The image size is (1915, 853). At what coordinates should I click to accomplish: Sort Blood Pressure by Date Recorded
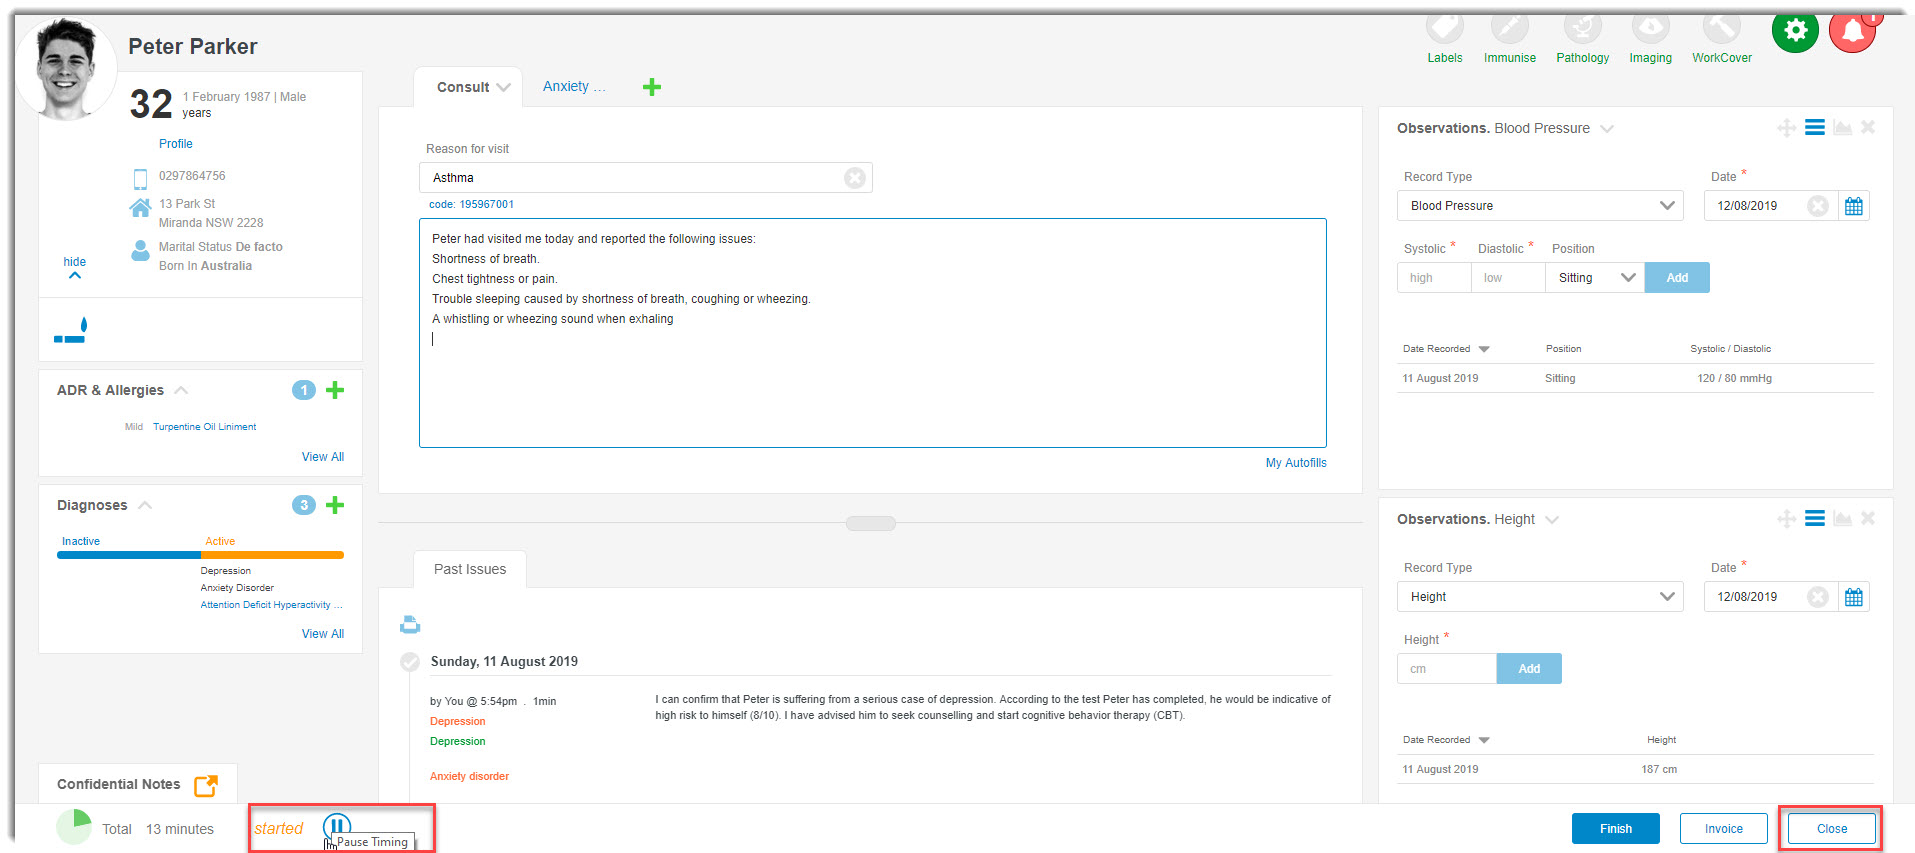(x=1446, y=349)
